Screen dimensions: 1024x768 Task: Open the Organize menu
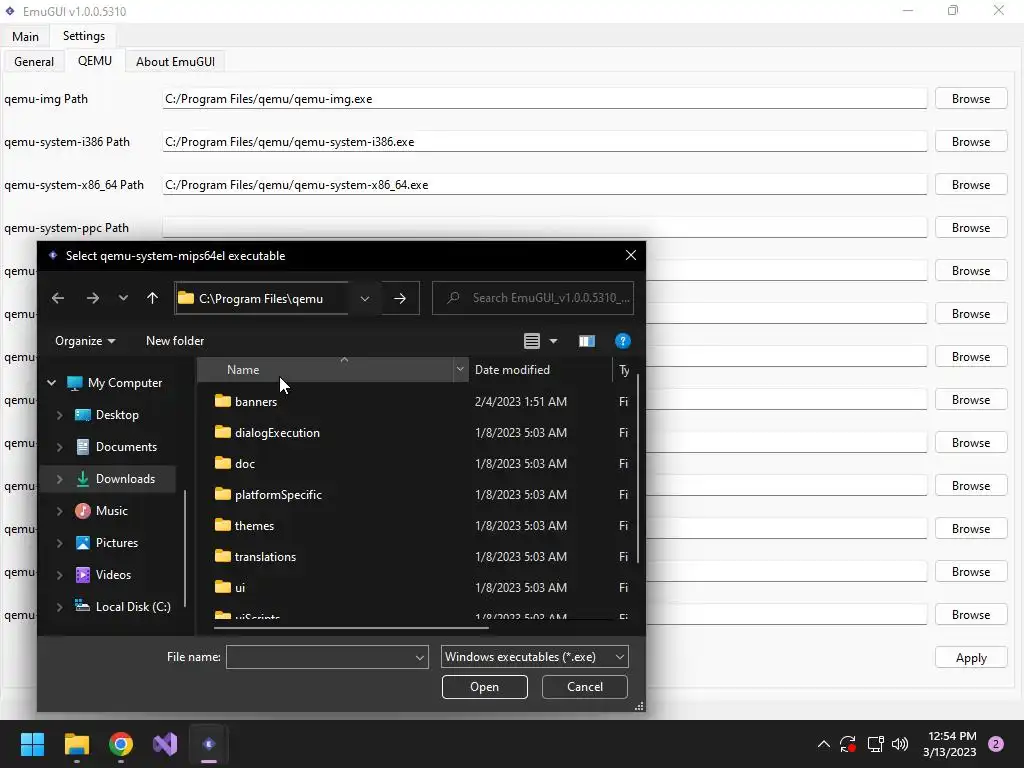[85, 341]
